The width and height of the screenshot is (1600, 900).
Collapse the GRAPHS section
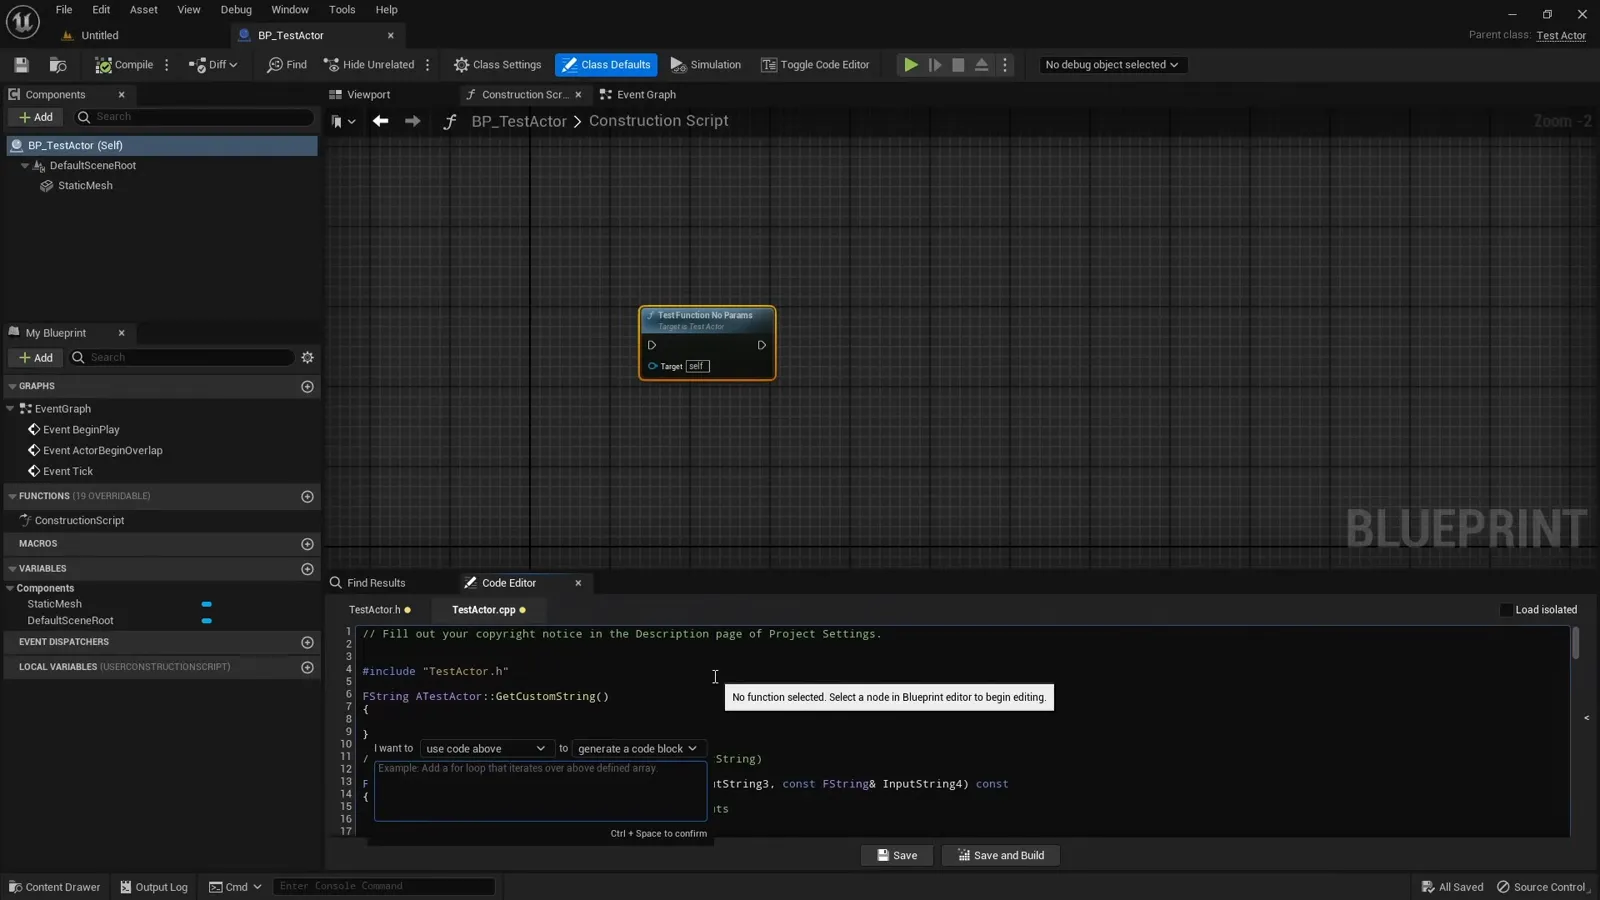point(12,386)
